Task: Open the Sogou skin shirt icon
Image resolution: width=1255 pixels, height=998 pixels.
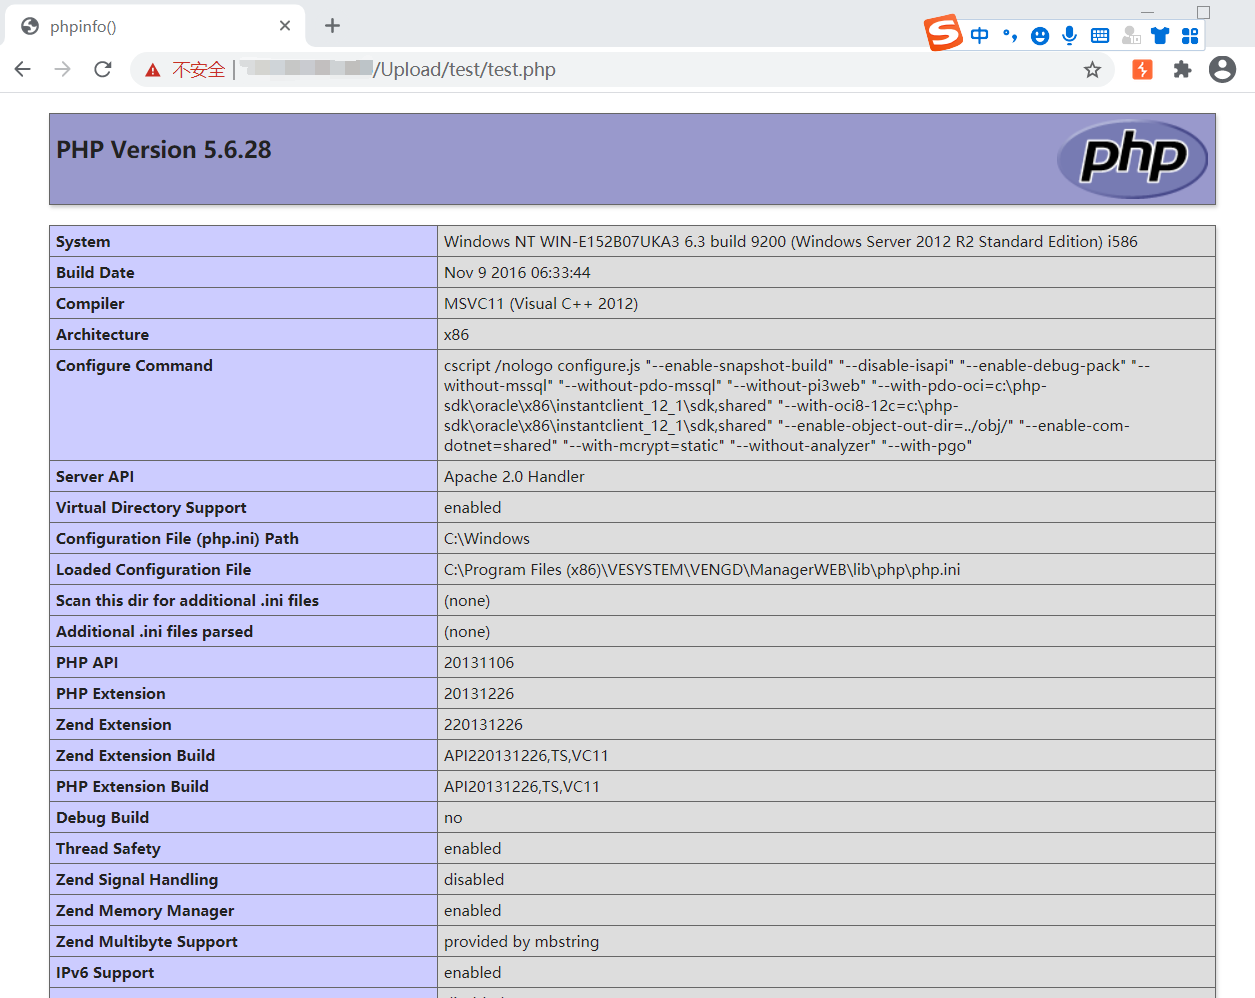Action: click(1160, 36)
